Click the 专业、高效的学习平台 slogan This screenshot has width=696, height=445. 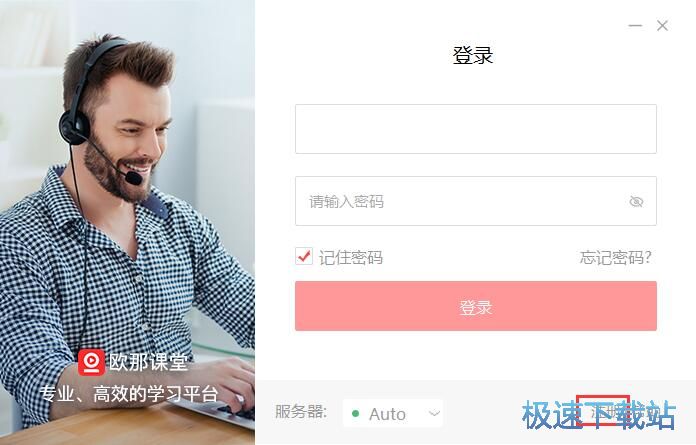(x=129, y=394)
